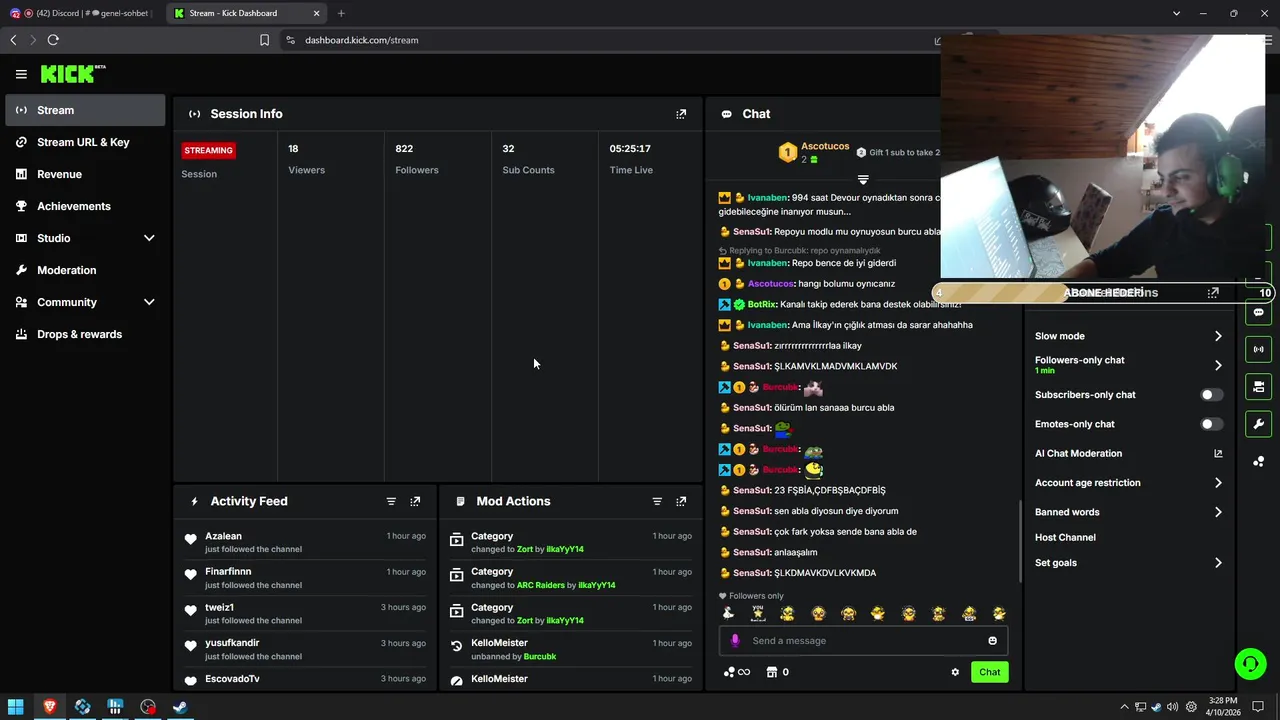Click the KICK logo
This screenshot has height=720, width=1280.
[x=72, y=74]
